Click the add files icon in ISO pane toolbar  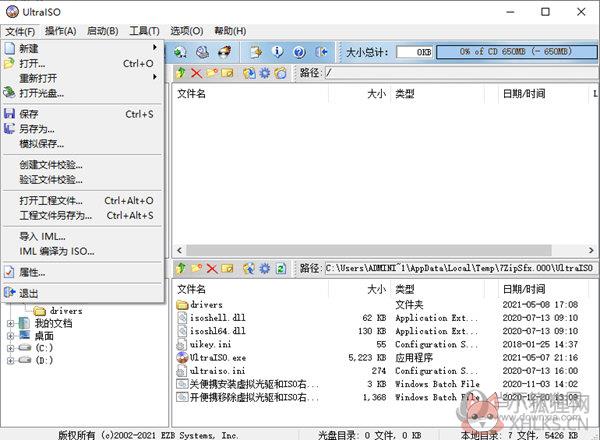point(249,73)
